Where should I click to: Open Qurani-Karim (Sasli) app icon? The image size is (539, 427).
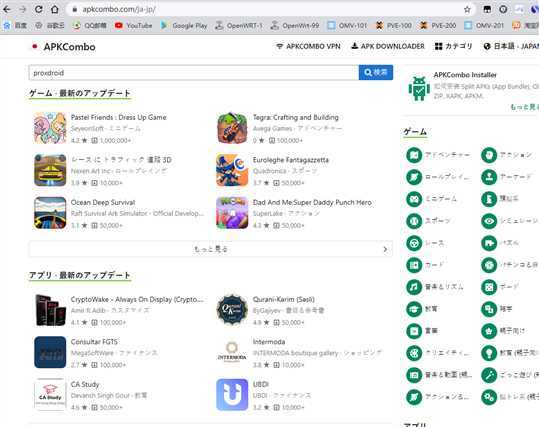(x=232, y=310)
